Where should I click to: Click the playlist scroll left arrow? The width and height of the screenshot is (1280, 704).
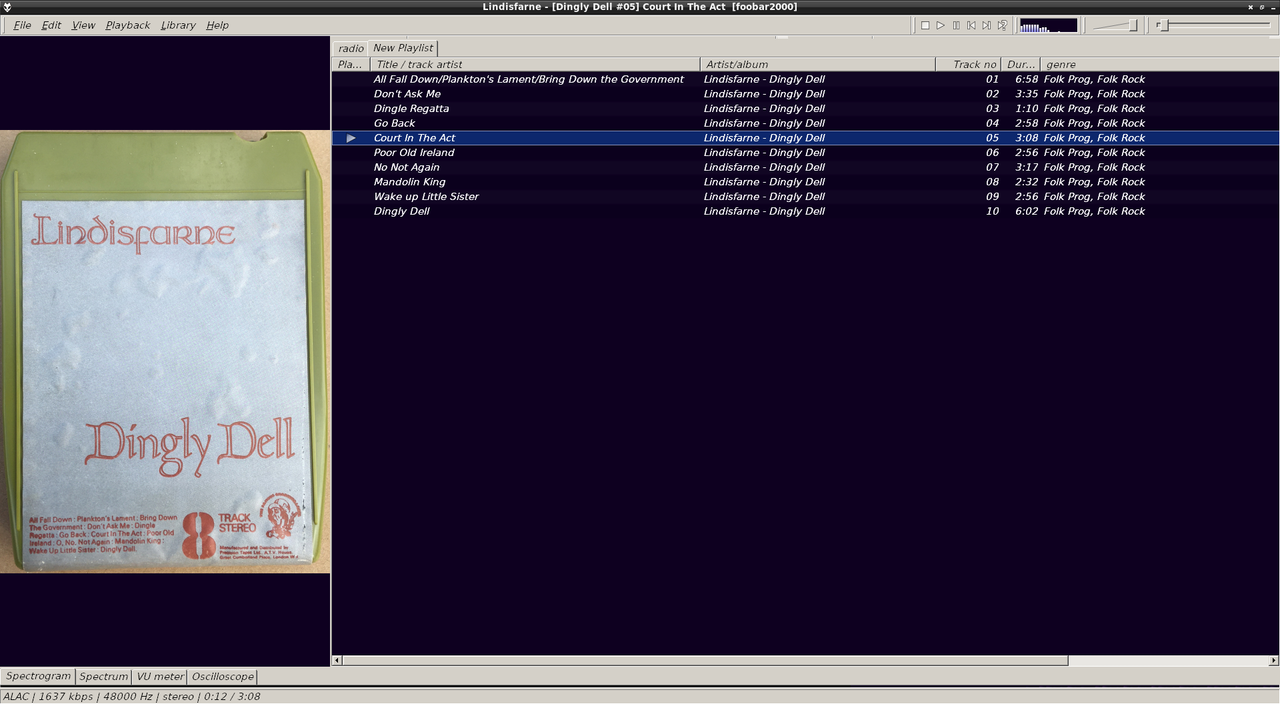coord(336,660)
